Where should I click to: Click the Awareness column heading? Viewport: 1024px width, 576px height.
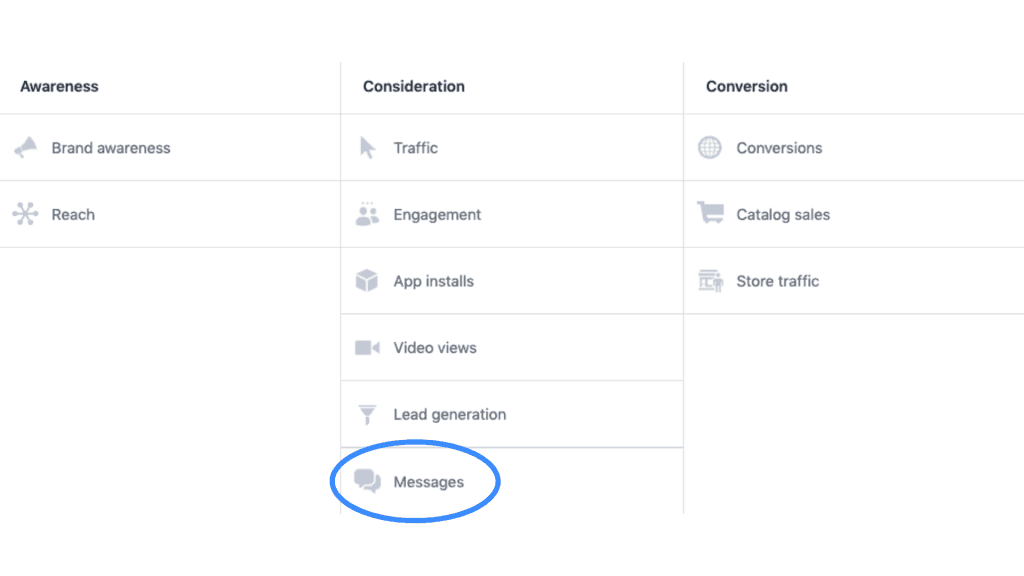coord(59,86)
